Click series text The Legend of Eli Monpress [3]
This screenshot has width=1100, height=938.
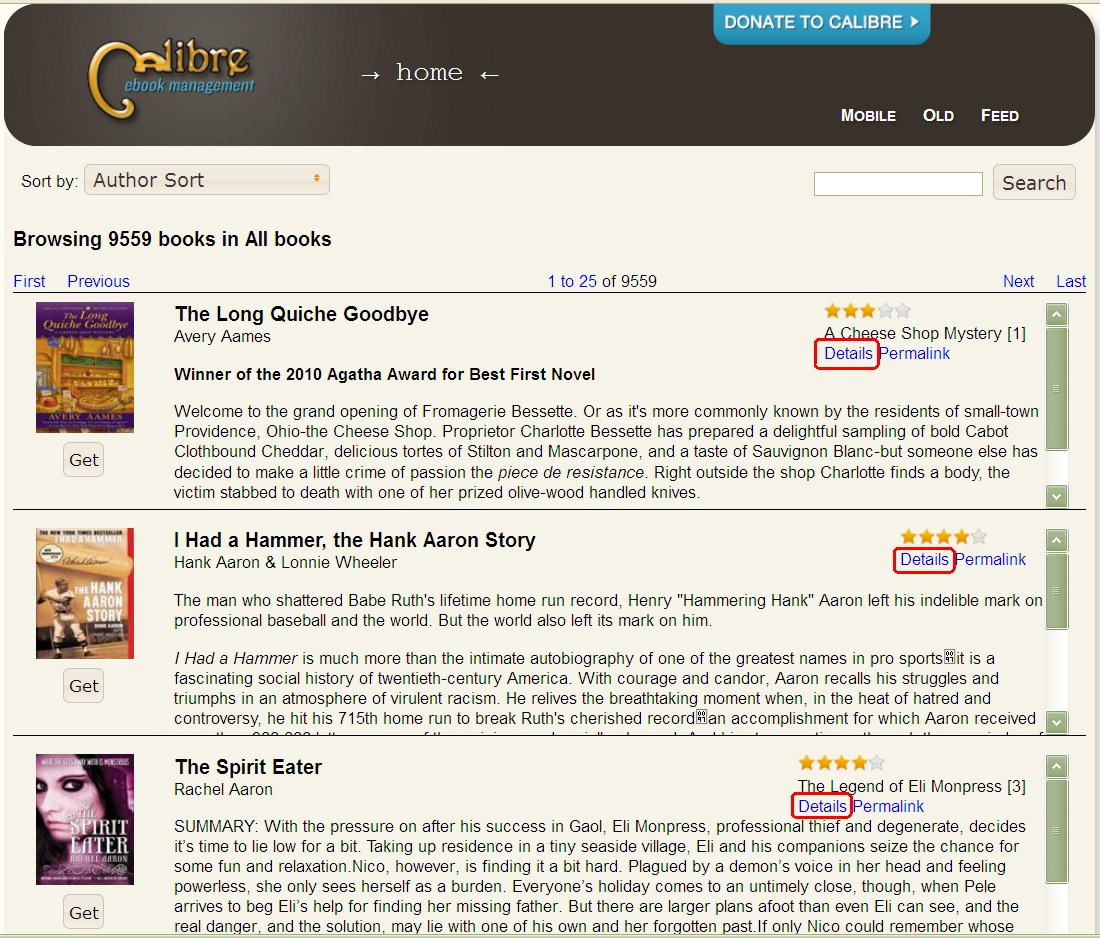click(x=911, y=786)
